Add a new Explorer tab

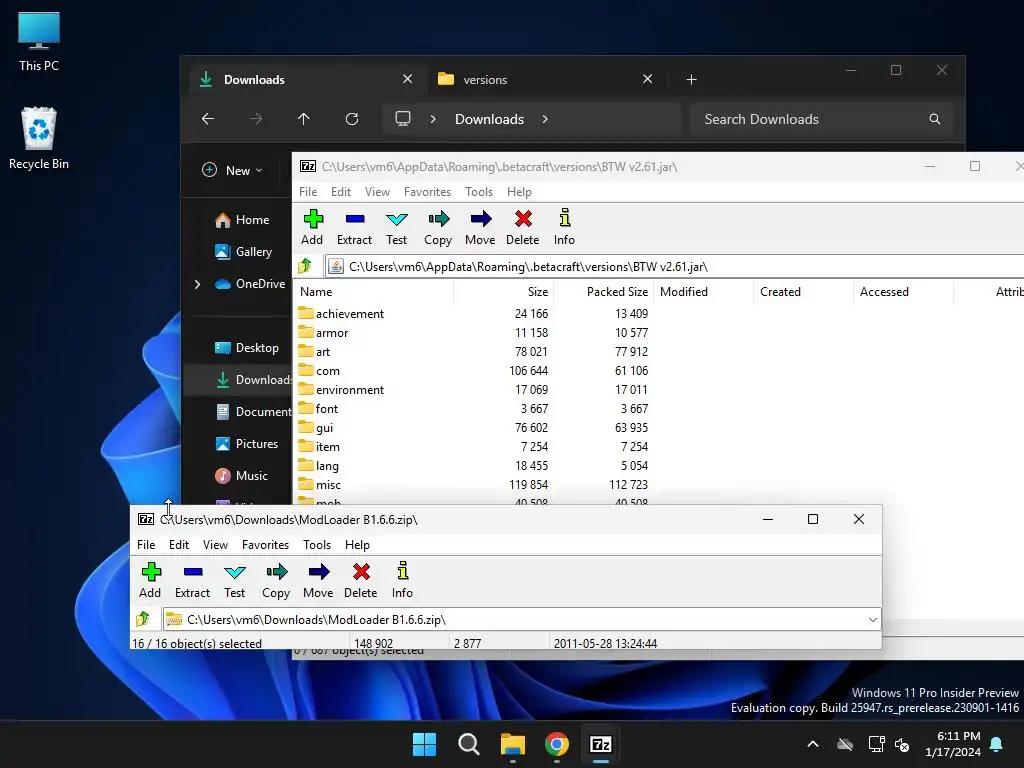(x=692, y=80)
